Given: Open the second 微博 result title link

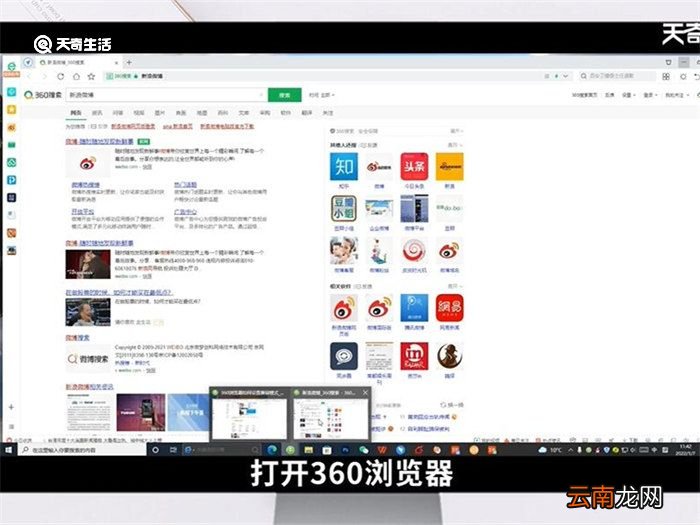Looking at the screenshot, I should point(100,243).
